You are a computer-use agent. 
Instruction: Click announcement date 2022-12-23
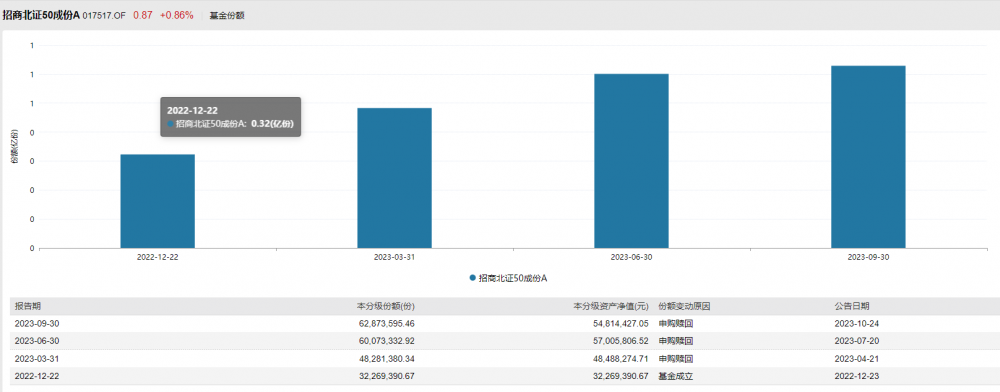(x=856, y=376)
